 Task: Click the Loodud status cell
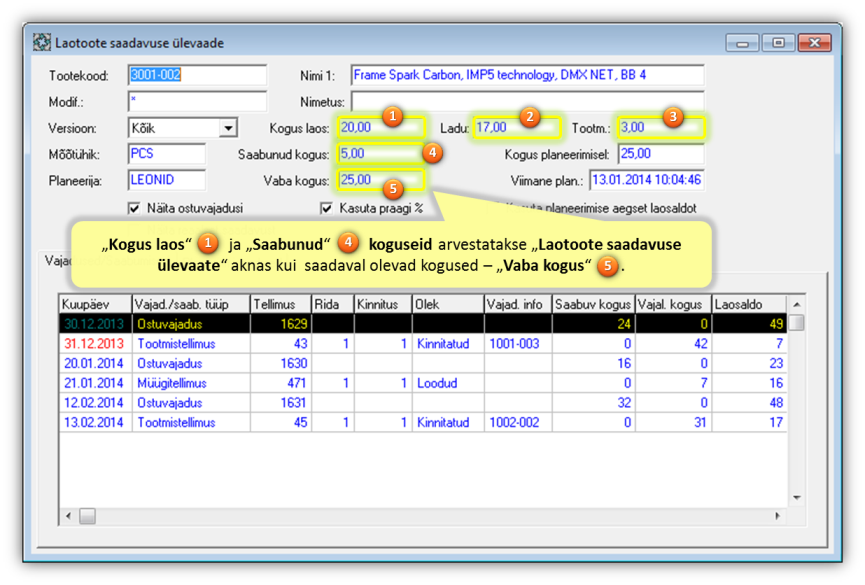[448, 383]
